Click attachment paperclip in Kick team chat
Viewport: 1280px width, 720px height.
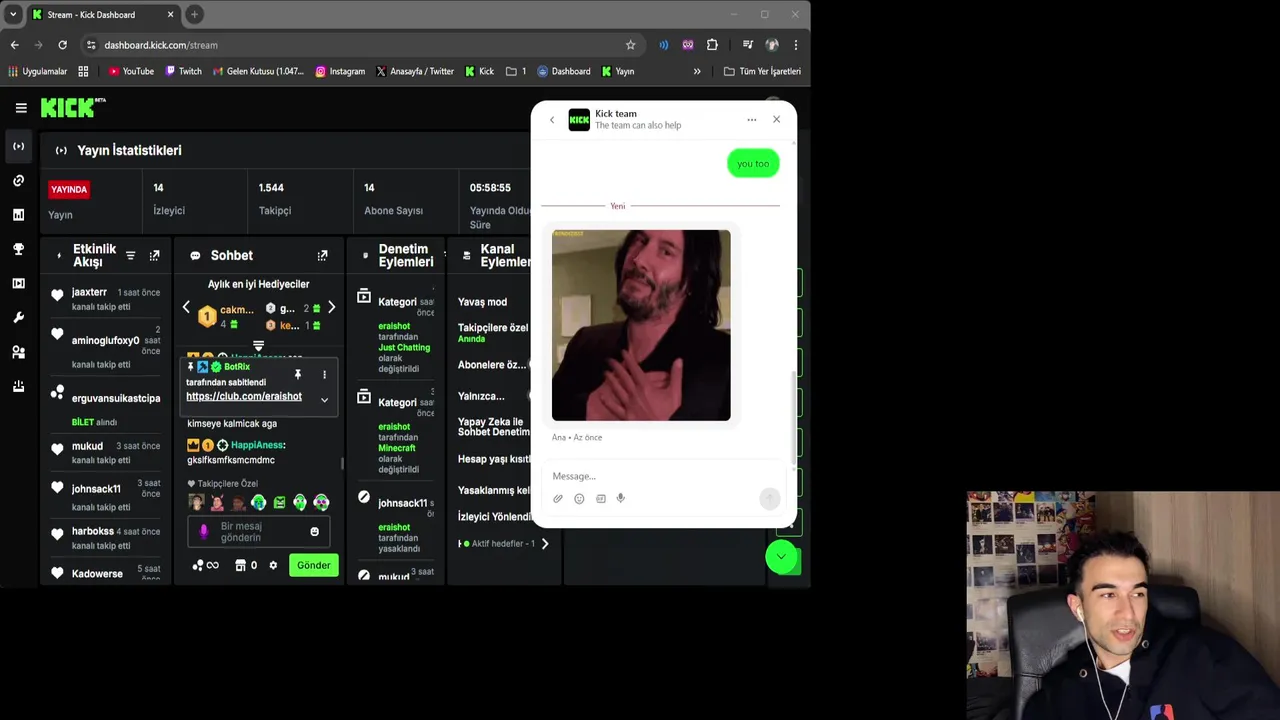coord(558,499)
